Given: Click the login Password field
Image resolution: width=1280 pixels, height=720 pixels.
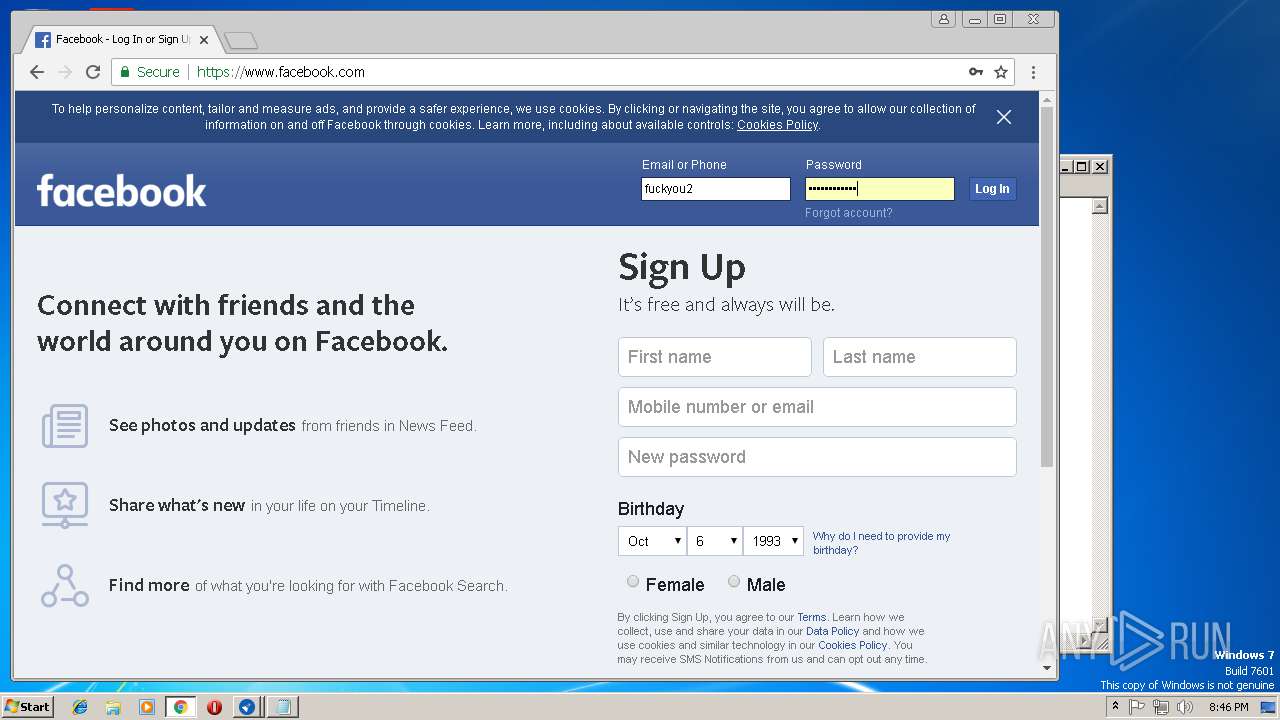Looking at the screenshot, I should coord(880,189).
